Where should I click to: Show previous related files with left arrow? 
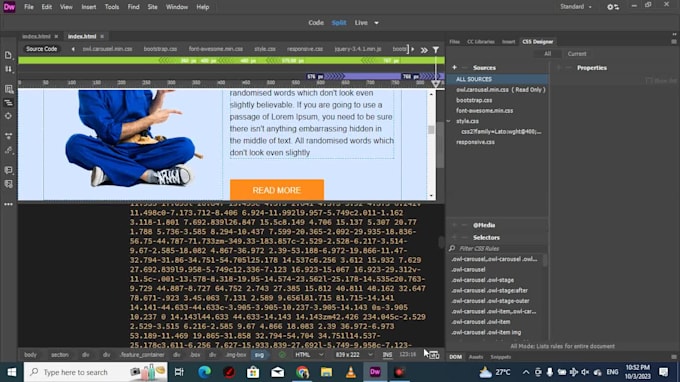[73, 49]
